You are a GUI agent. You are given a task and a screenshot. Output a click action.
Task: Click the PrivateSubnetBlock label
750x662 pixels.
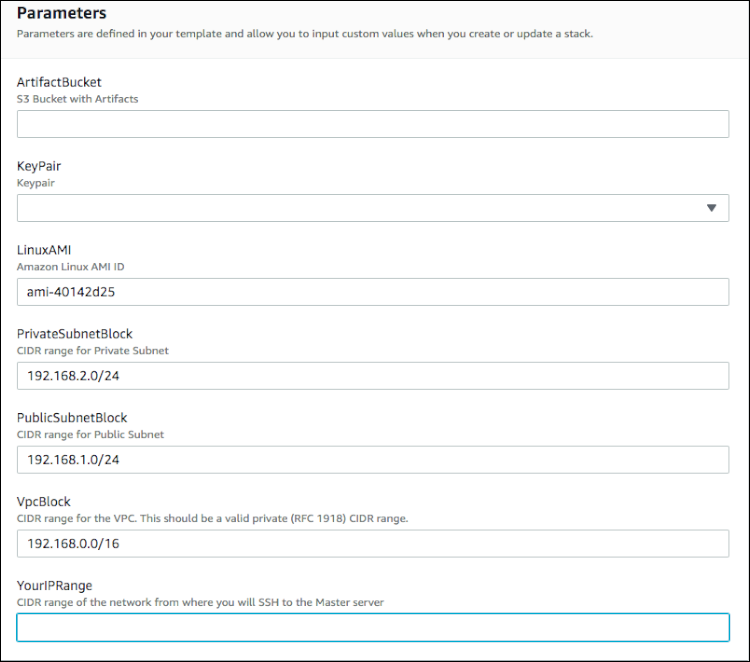(x=75, y=334)
